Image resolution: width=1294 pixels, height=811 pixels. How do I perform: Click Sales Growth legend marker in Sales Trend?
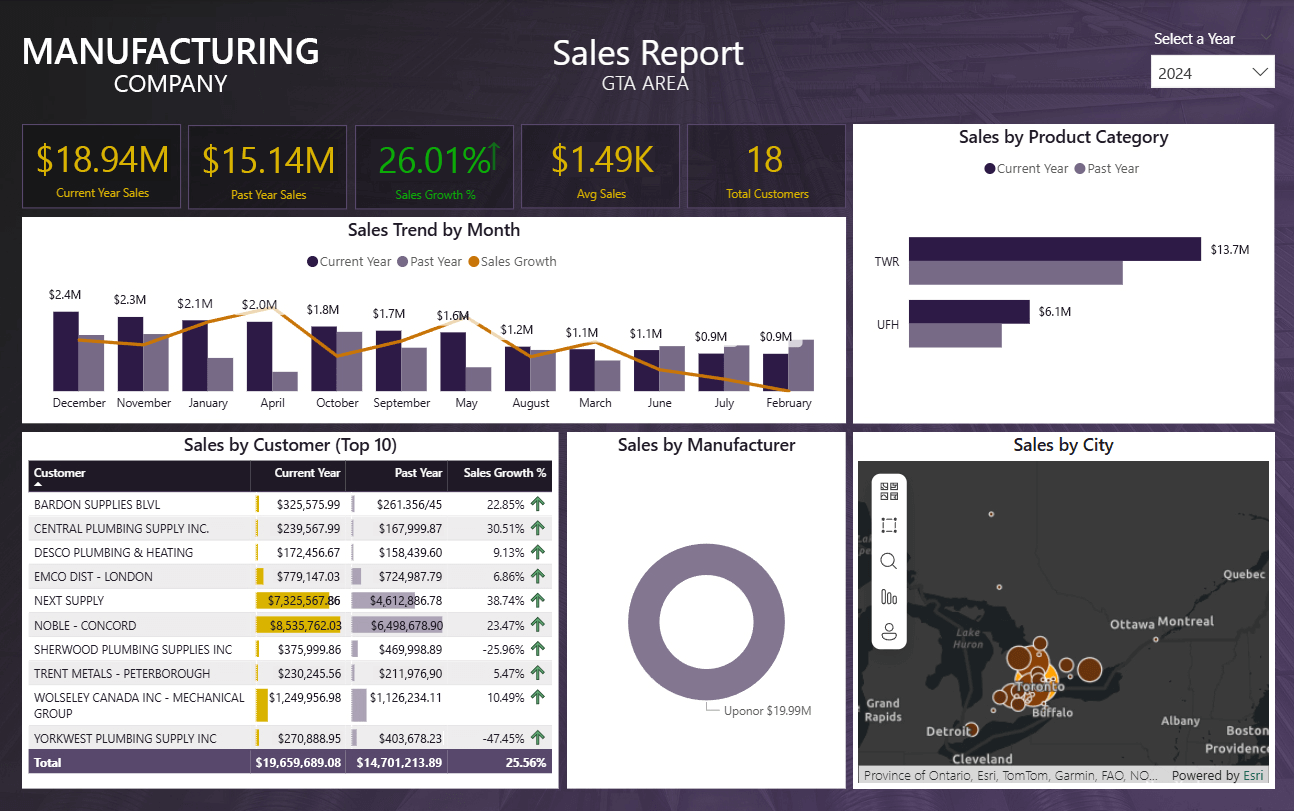[474, 262]
